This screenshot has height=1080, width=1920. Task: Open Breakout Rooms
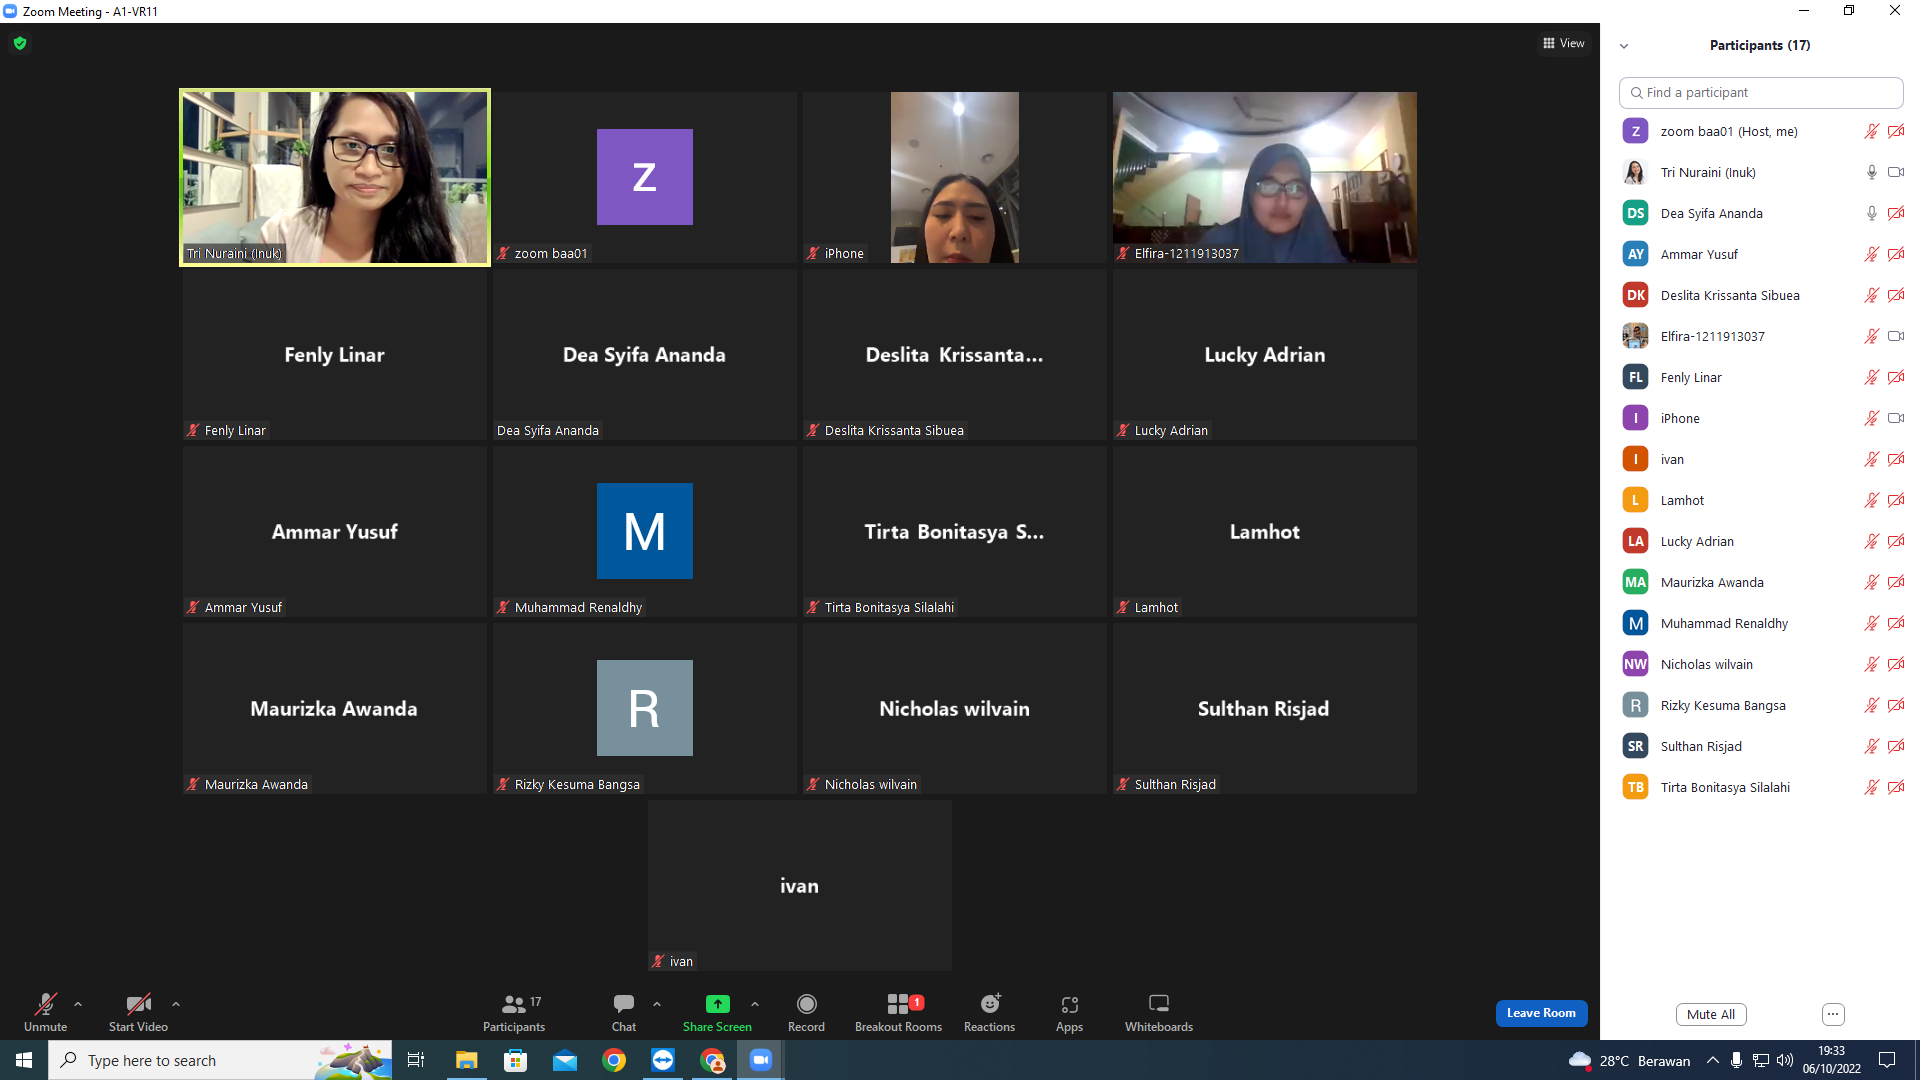[x=898, y=1012]
